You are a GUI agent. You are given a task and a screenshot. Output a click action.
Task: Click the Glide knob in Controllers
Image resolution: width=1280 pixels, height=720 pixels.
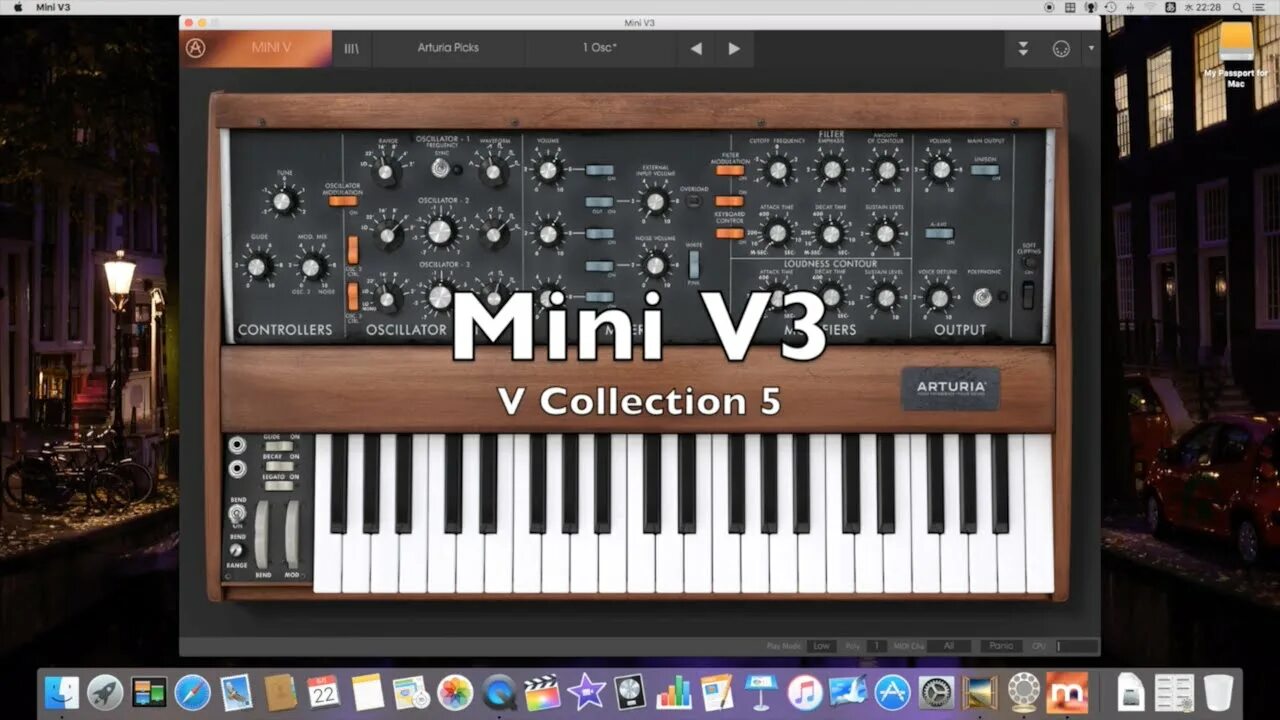click(258, 266)
